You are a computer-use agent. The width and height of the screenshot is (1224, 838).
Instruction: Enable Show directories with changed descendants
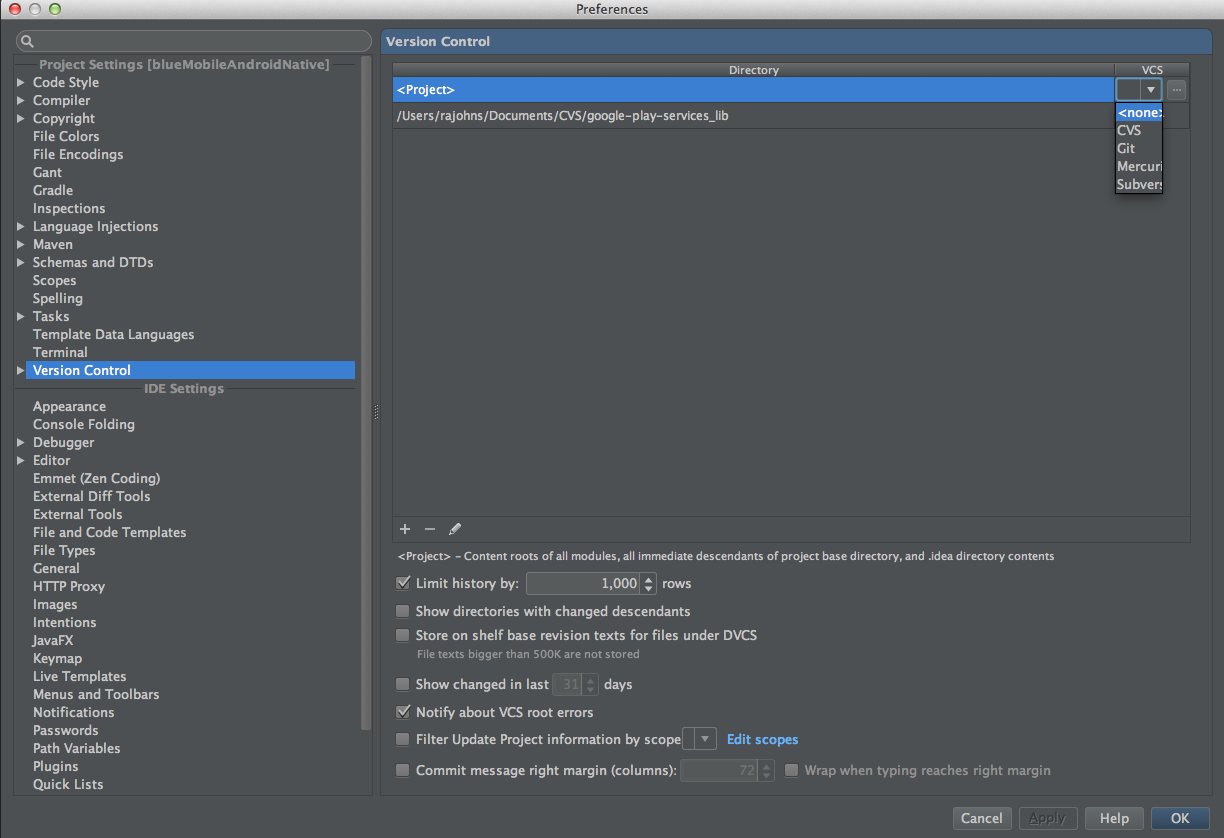[x=403, y=611]
